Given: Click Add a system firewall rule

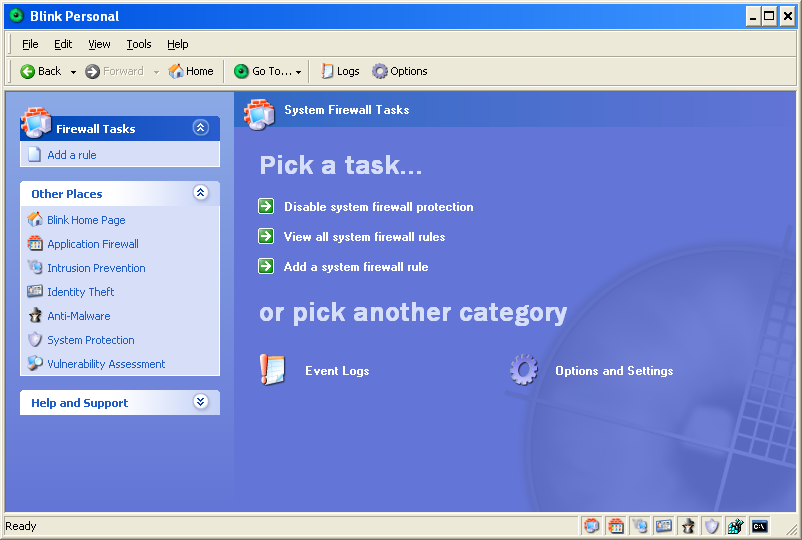Looking at the screenshot, I should pyautogui.click(x=356, y=267).
